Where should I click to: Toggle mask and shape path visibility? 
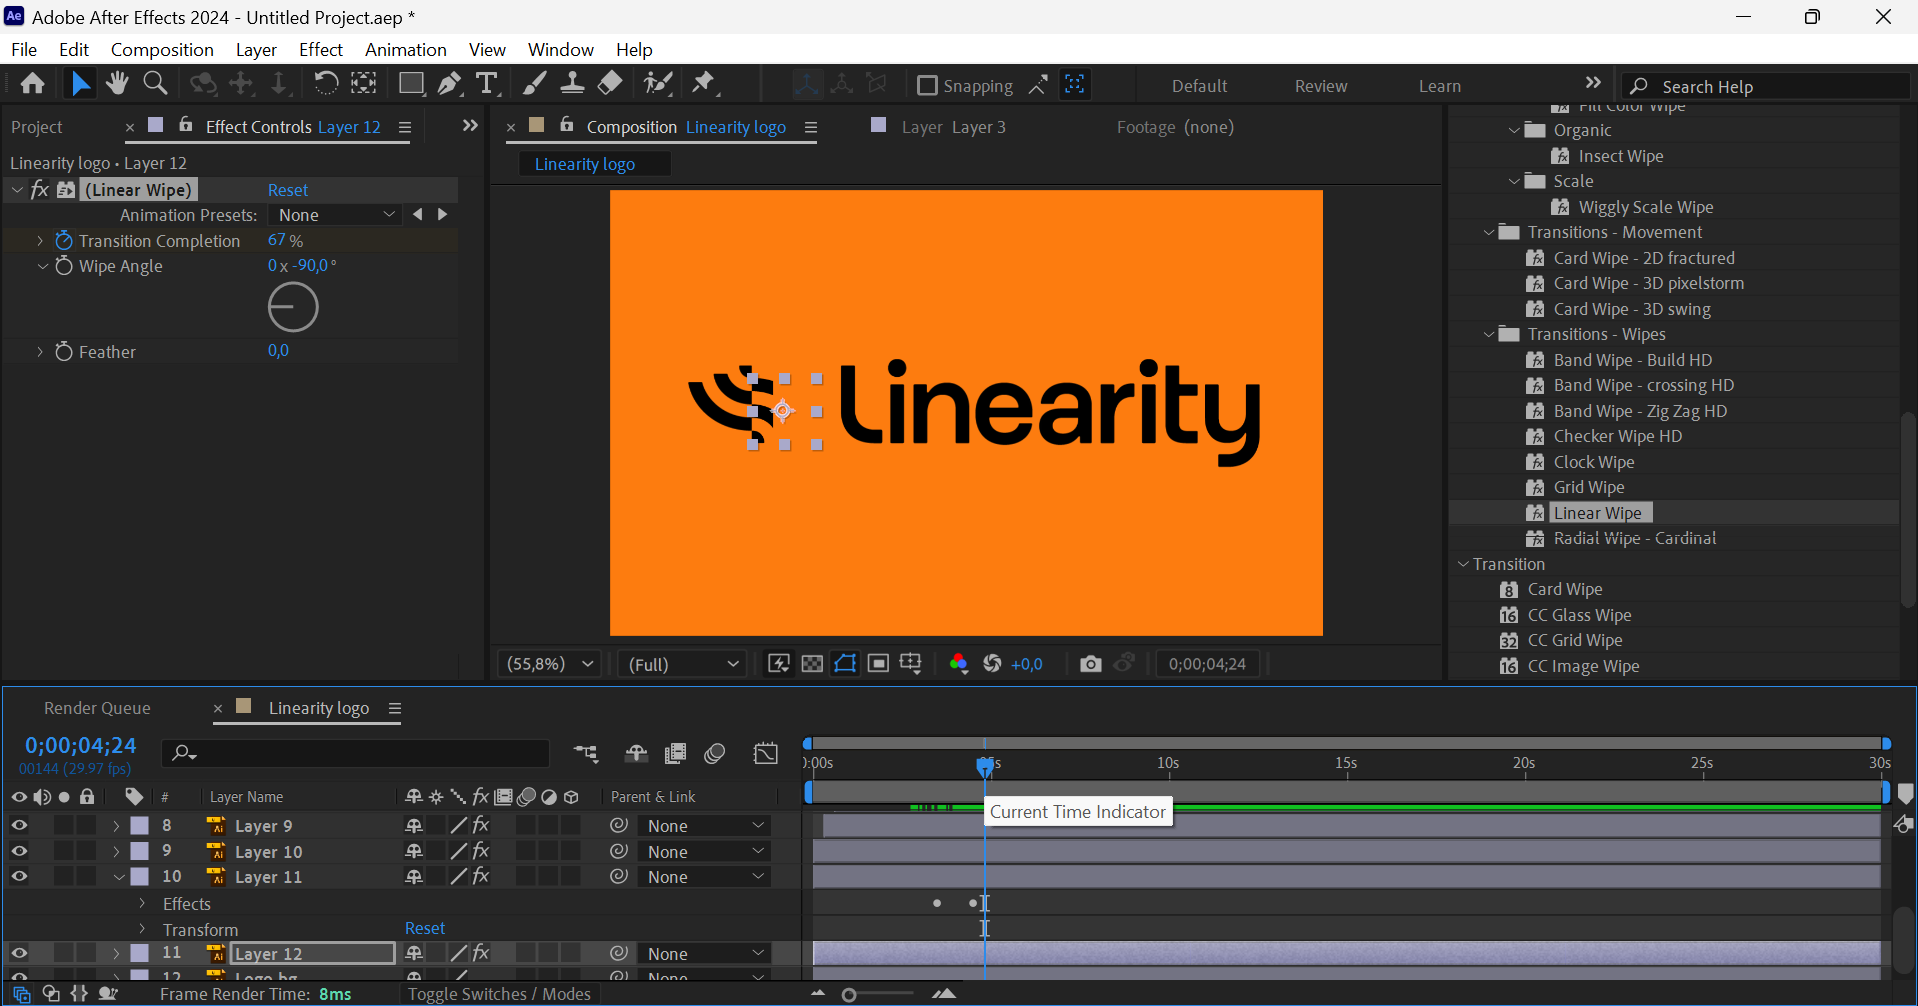[x=845, y=664]
